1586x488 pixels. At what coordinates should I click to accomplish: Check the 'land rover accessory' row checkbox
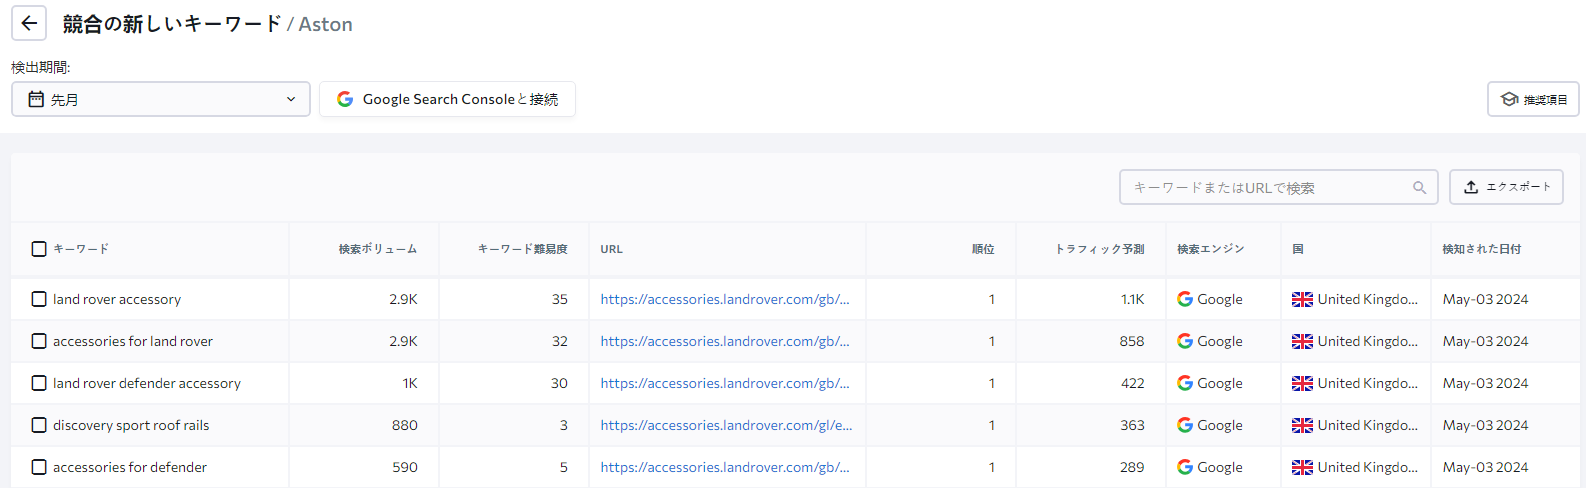[39, 299]
